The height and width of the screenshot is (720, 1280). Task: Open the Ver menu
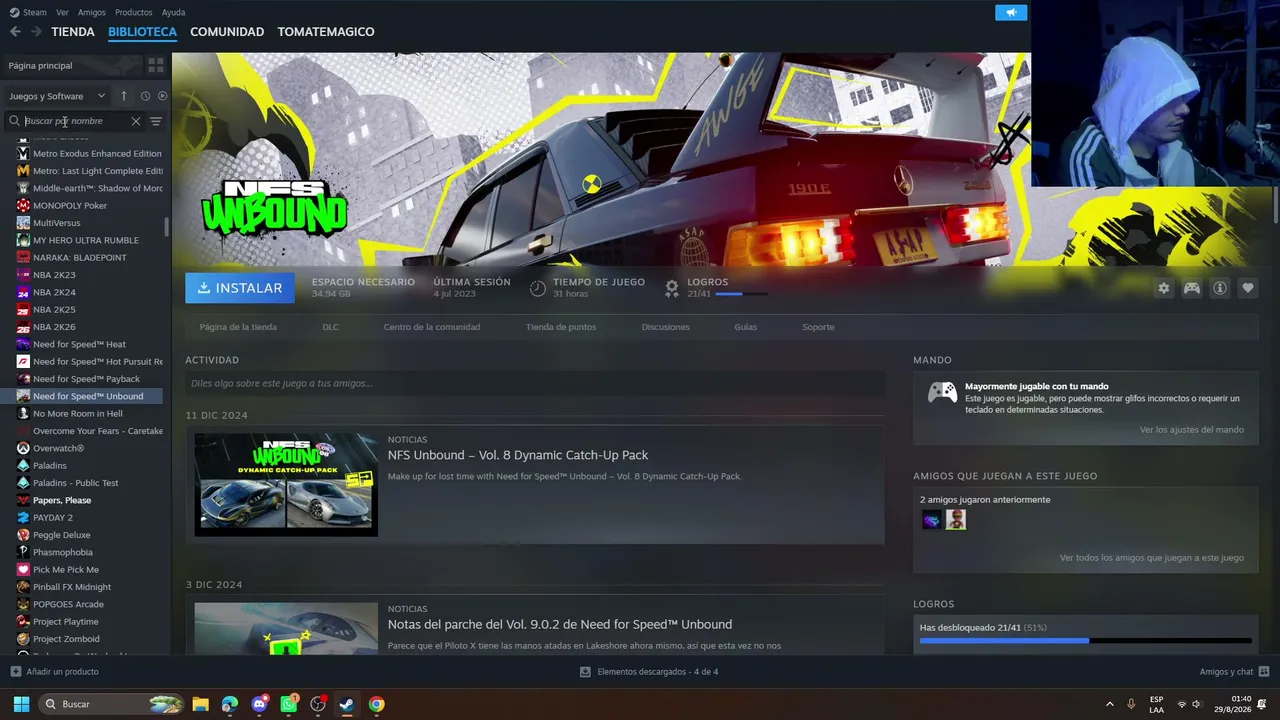(62, 13)
